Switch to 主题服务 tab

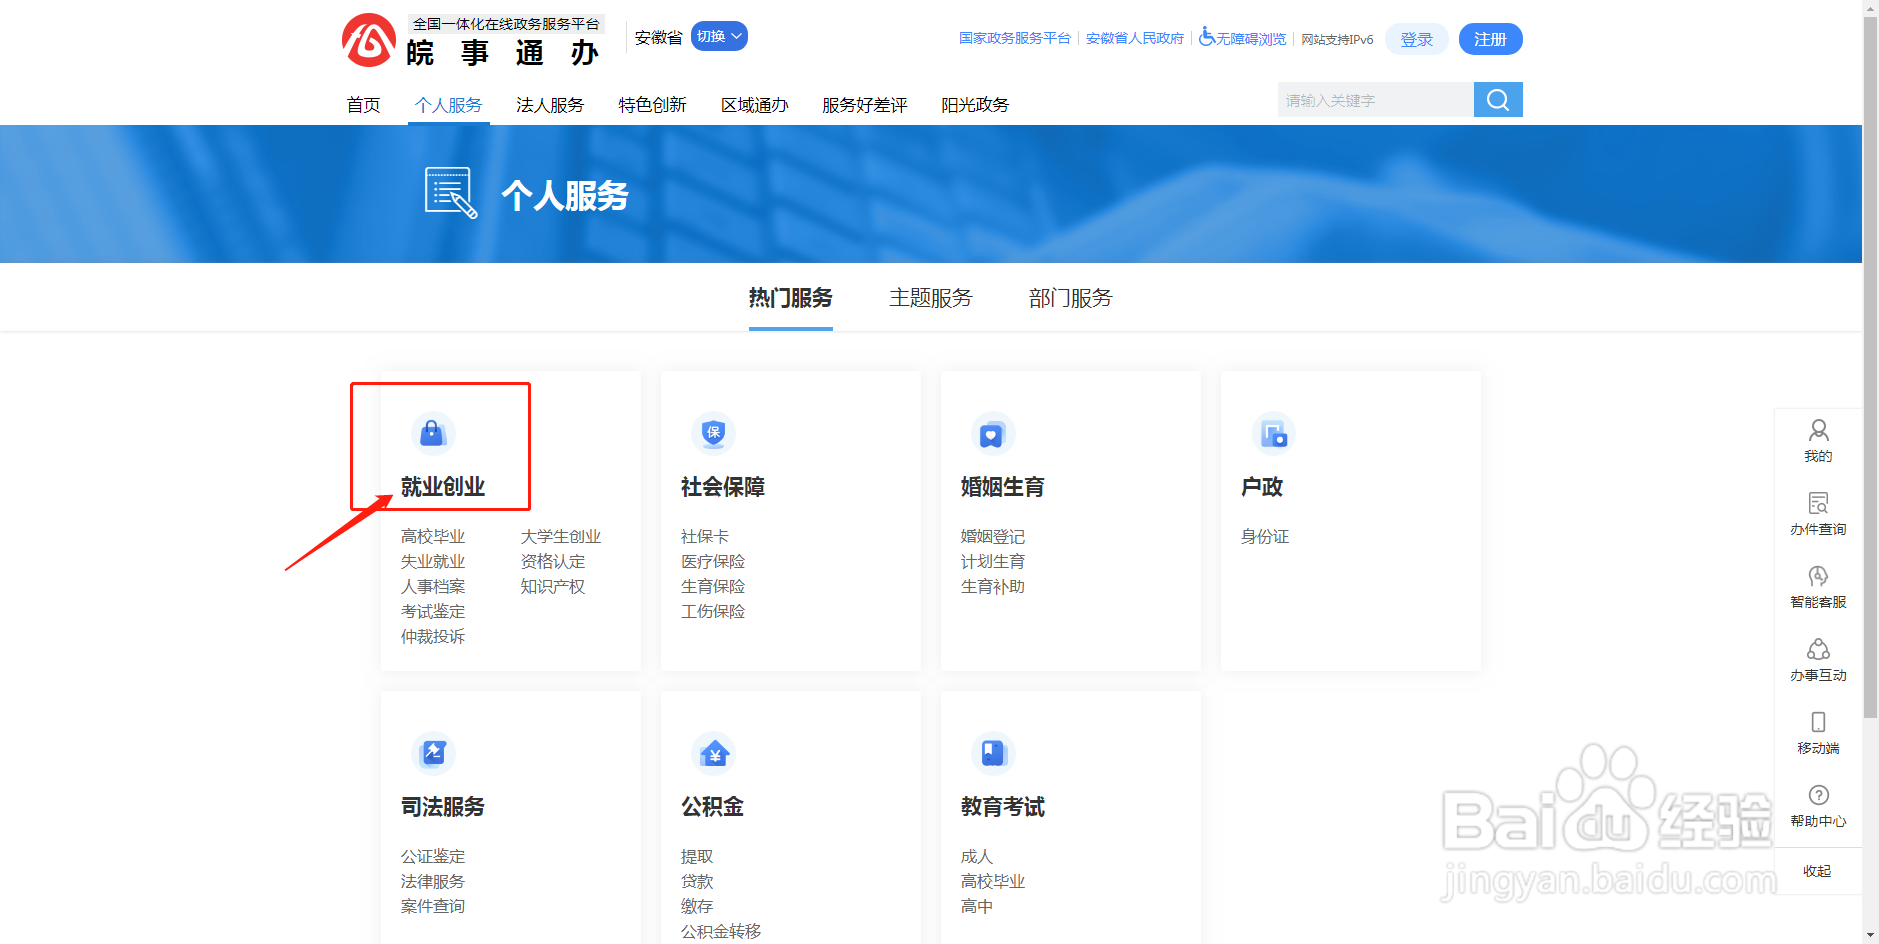tap(930, 298)
